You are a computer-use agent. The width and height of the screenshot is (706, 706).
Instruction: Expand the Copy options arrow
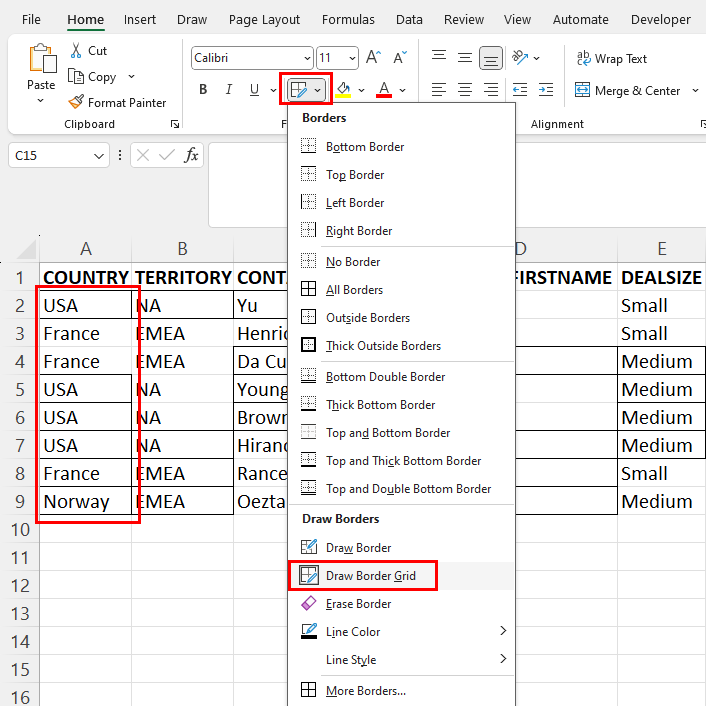131,77
